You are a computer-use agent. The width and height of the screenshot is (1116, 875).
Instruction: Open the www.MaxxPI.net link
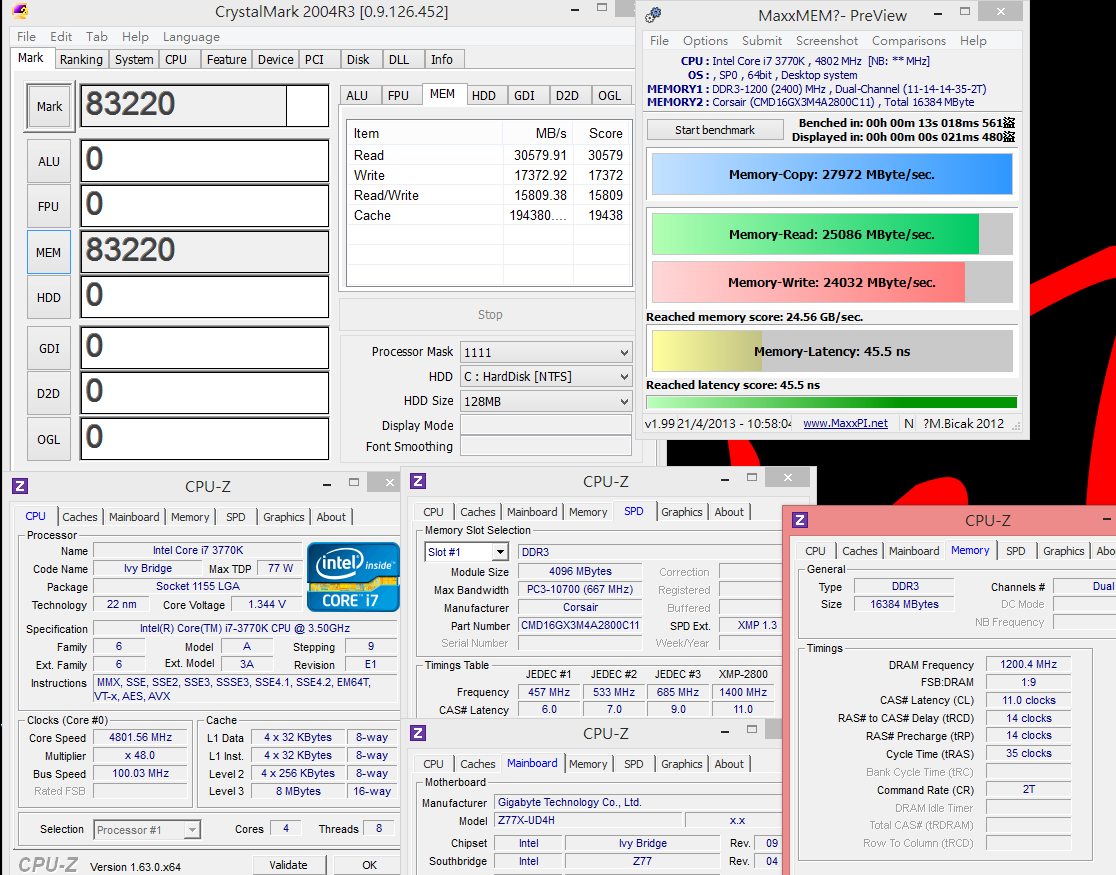tap(845, 423)
